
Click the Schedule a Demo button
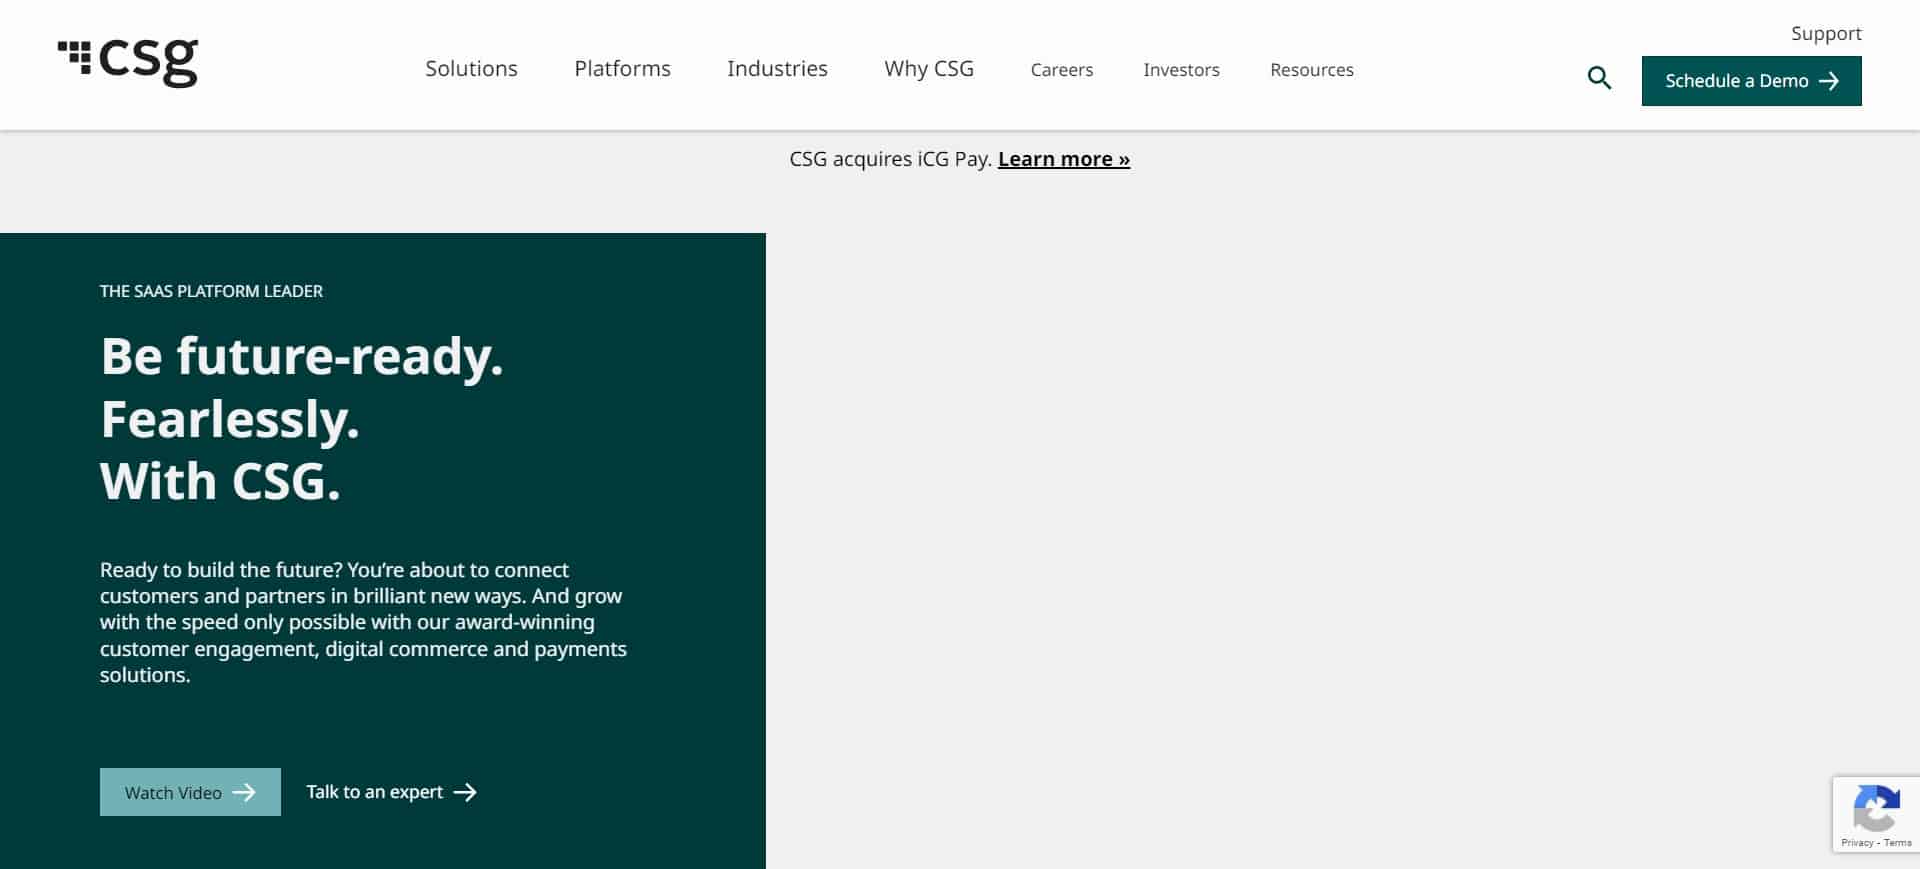pos(1751,81)
